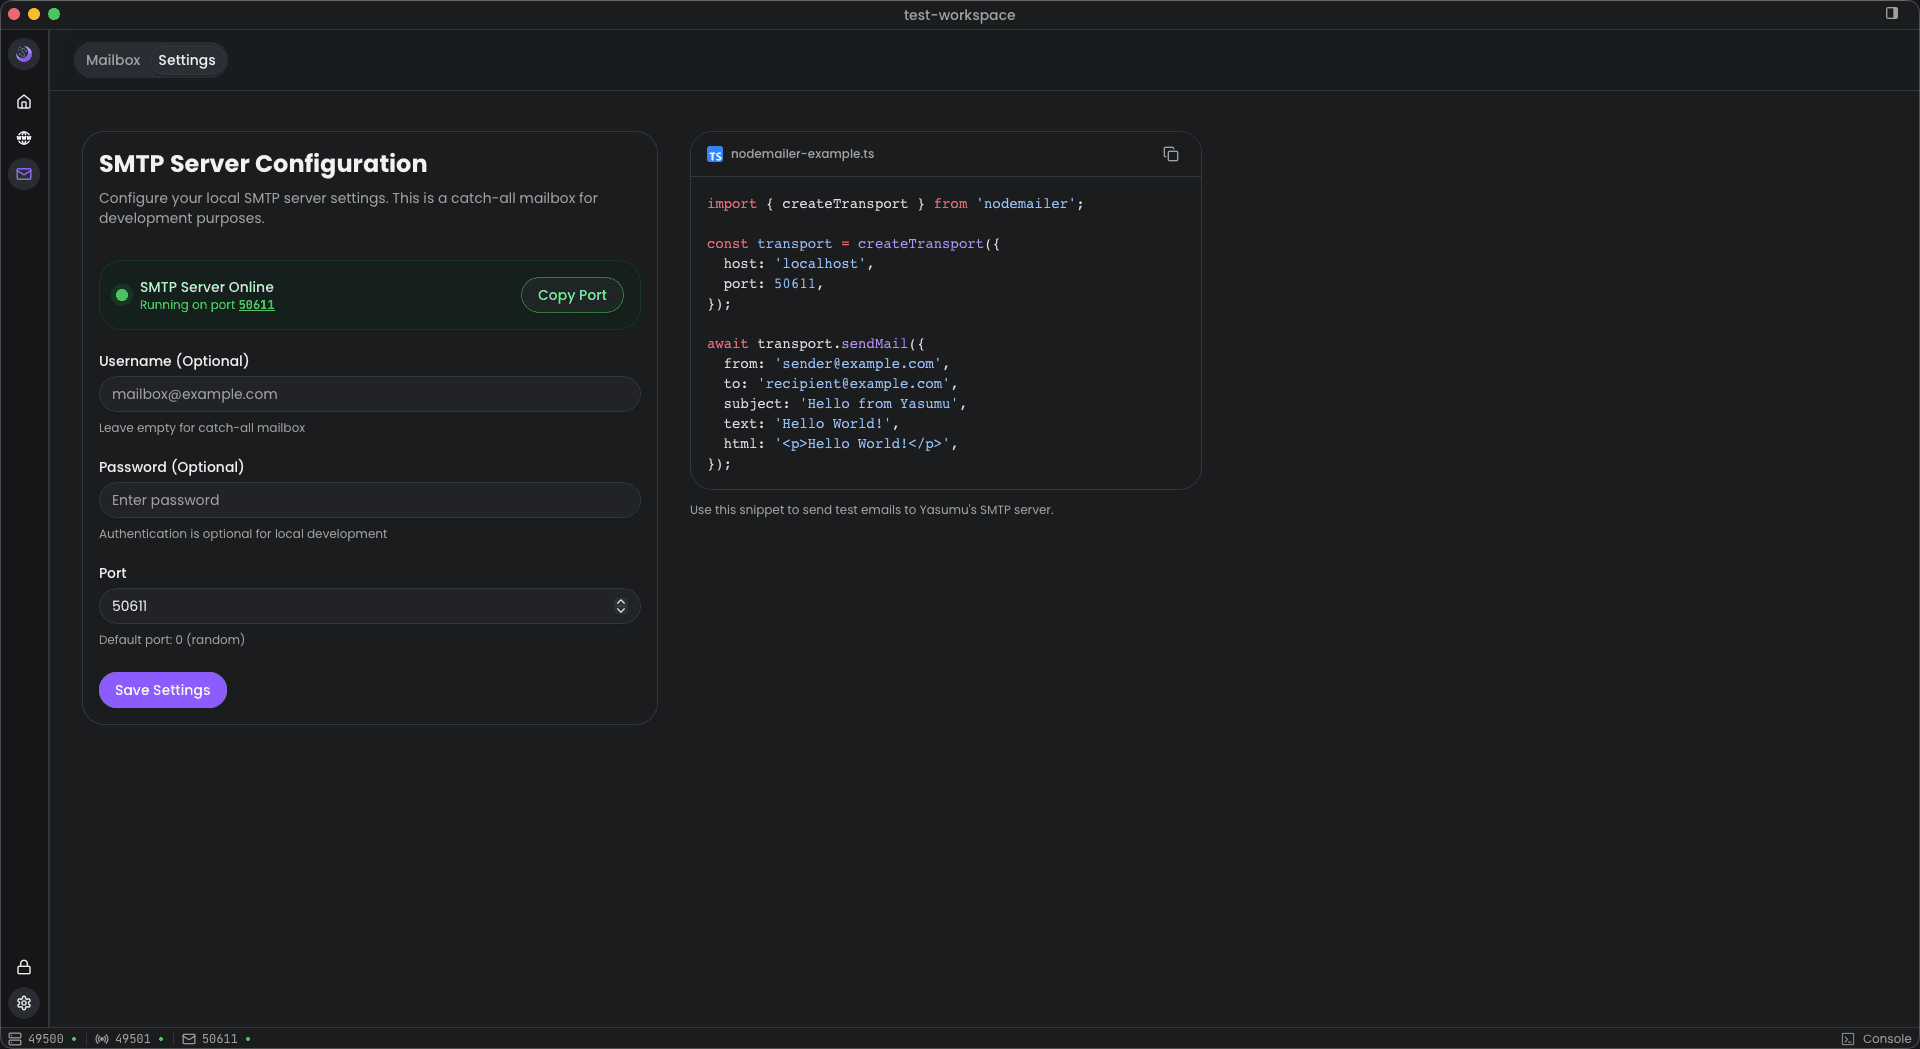Click the Yasumu logo icon in sidebar
Viewport: 1920px width, 1049px height.
click(x=24, y=54)
